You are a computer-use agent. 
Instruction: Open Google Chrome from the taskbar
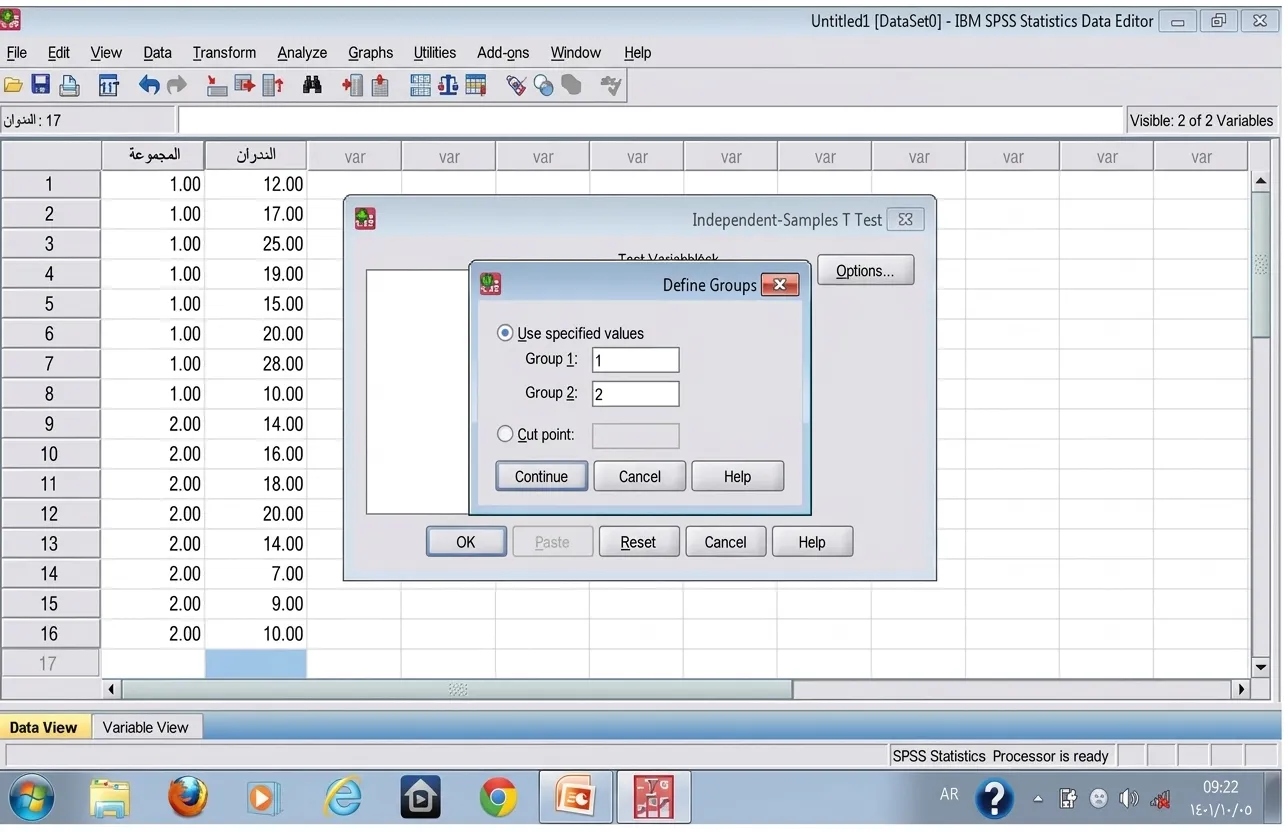(x=498, y=798)
